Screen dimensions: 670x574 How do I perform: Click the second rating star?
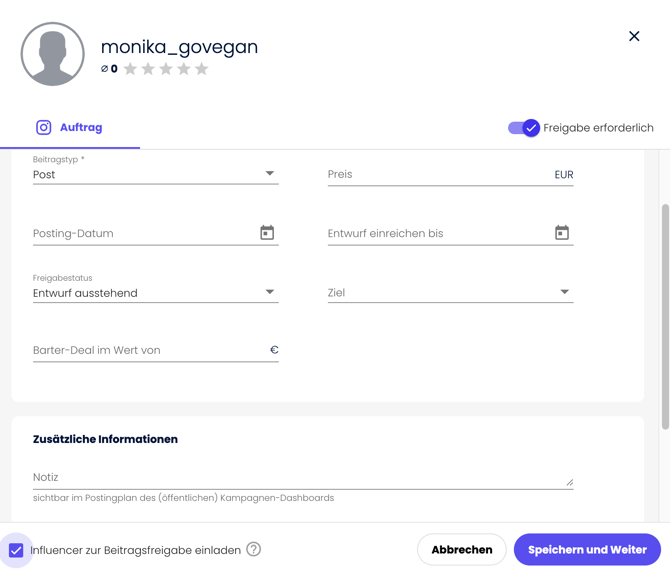[x=148, y=68]
